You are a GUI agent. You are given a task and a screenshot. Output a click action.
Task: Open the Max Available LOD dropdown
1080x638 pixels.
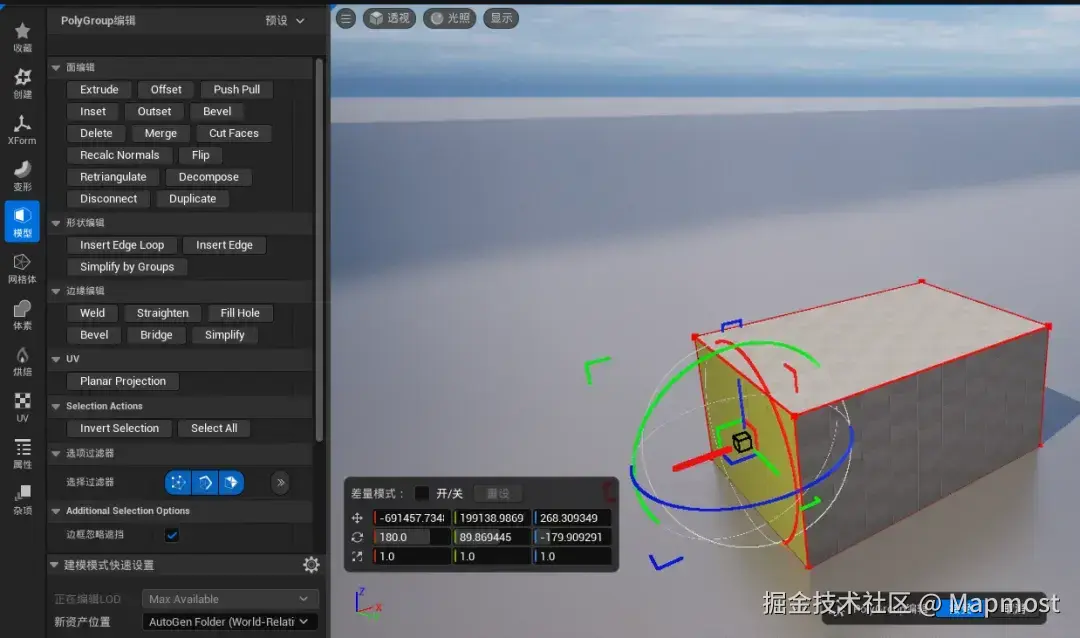230,599
